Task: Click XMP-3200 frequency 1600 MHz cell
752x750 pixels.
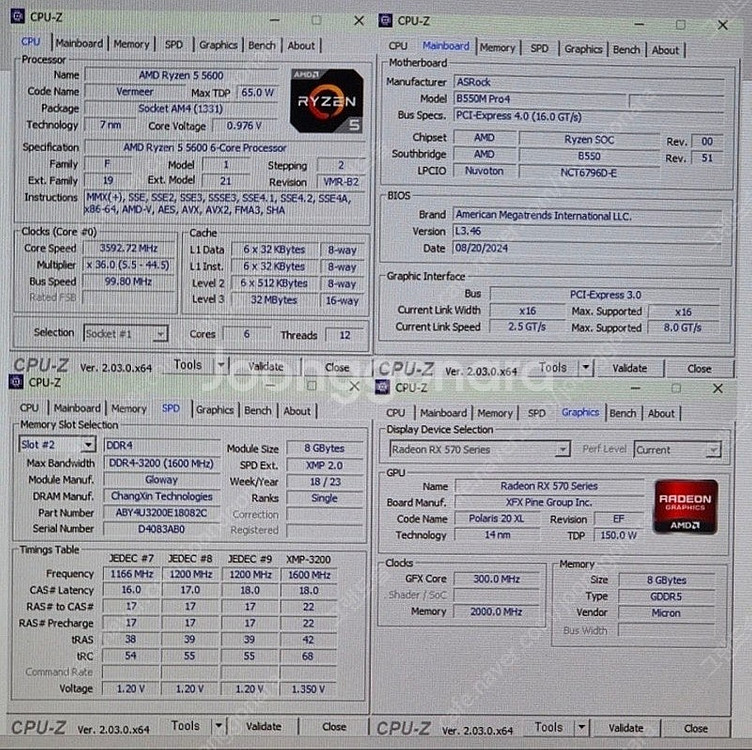Action: point(309,574)
